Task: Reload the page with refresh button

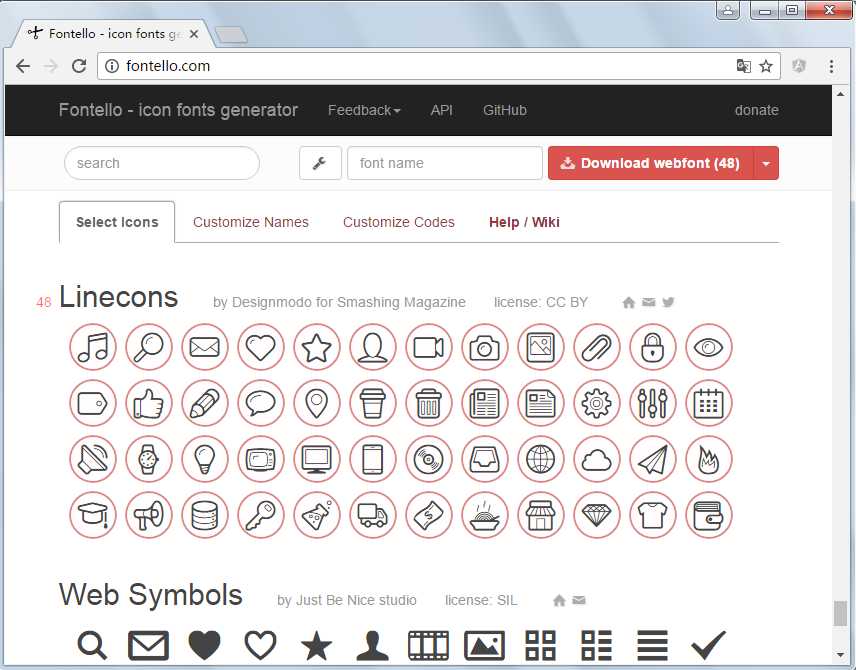Action: tap(79, 66)
